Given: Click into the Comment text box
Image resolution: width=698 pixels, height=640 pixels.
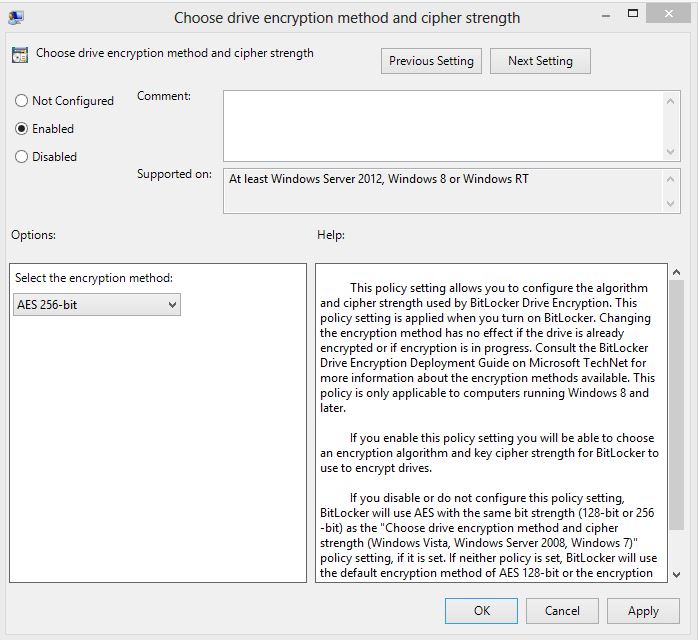Looking at the screenshot, I should coord(443,126).
